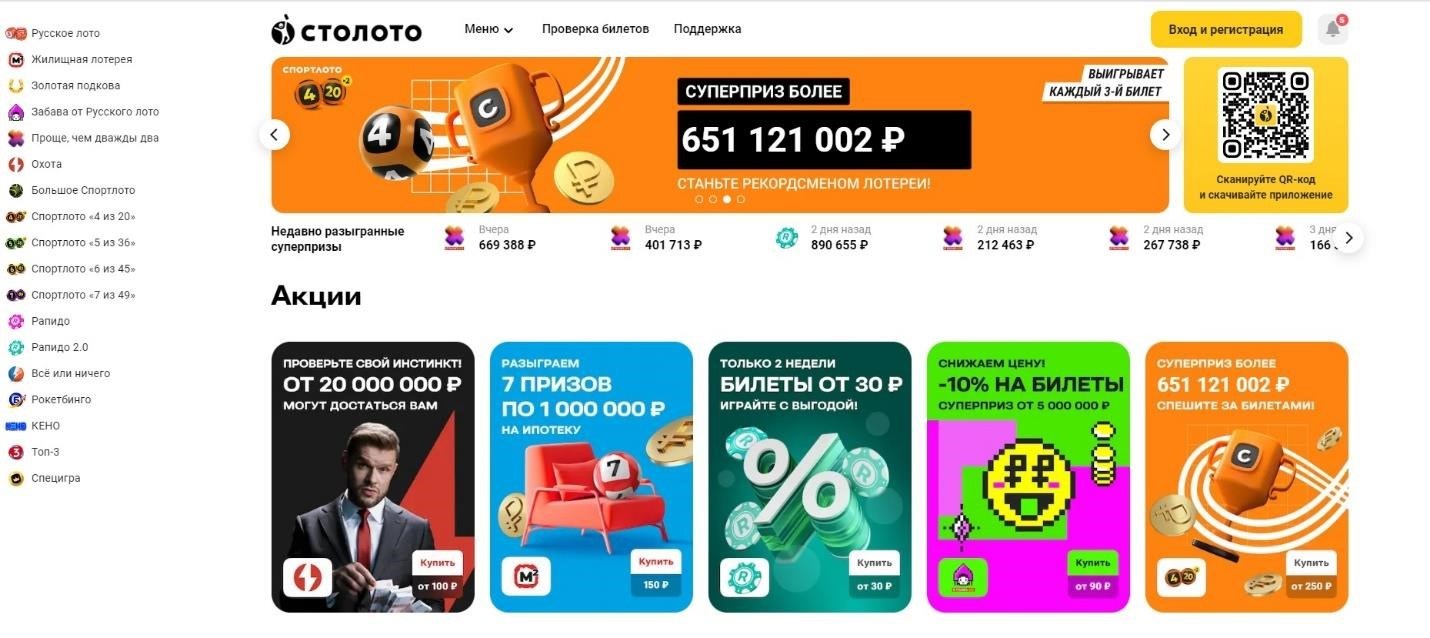Select the Рапидо 2.0 sidebar icon
The image size is (1430, 638).
pyautogui.click(x=15, y=347)
